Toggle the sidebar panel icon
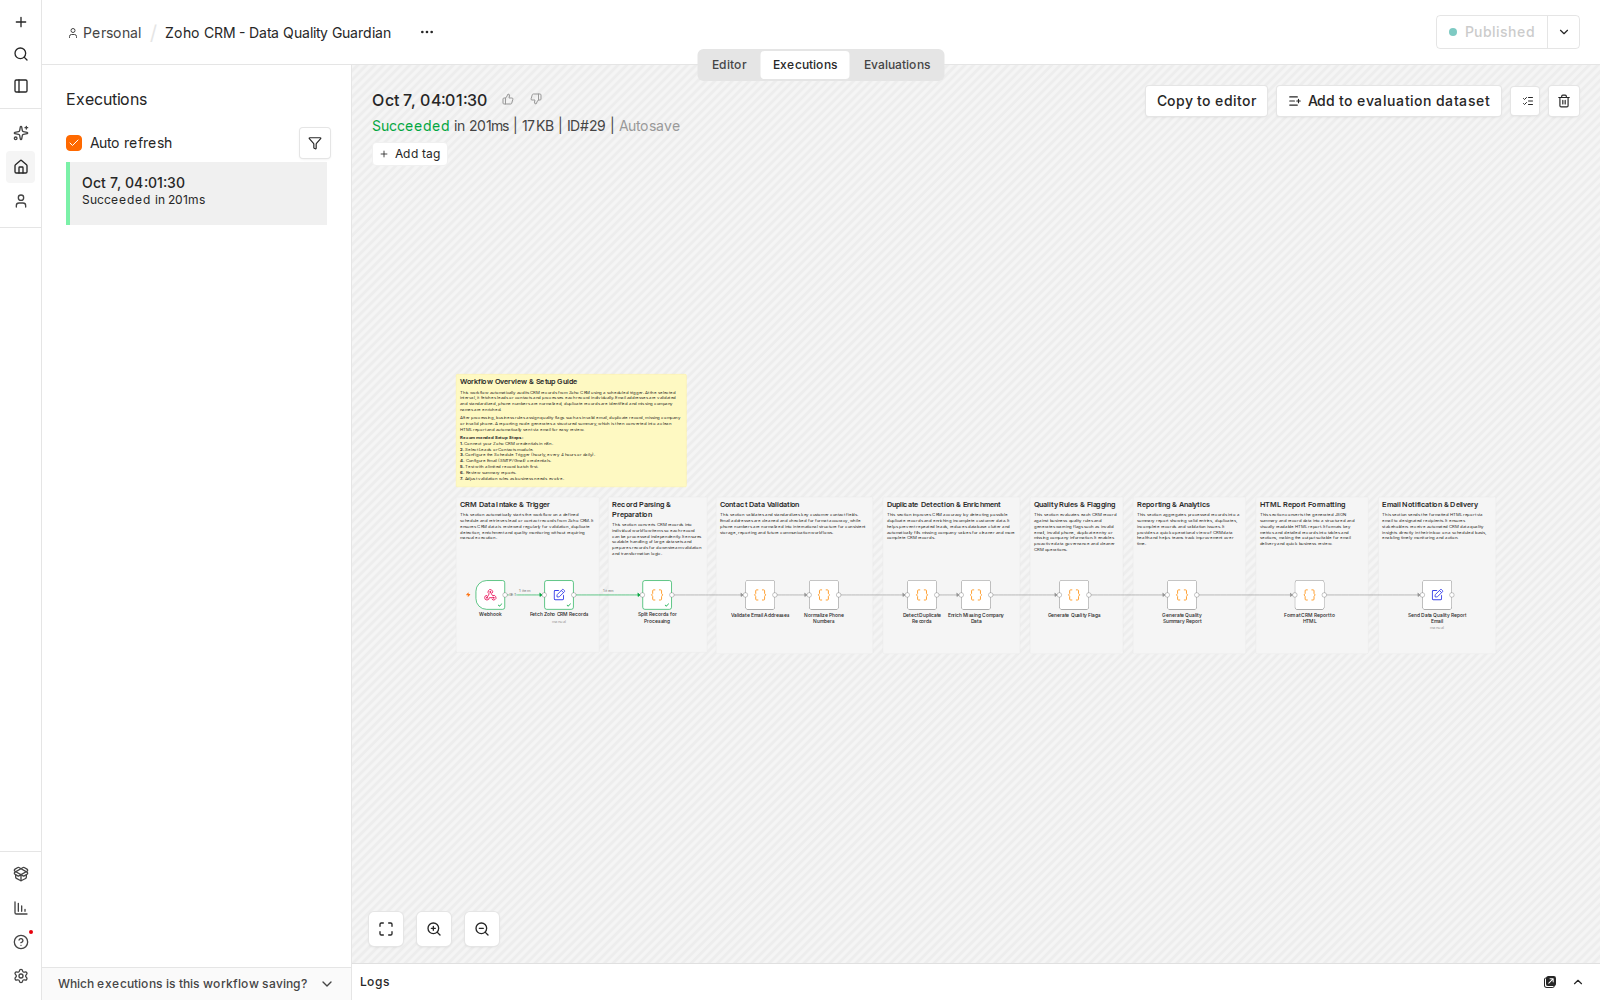 (20, 86)
